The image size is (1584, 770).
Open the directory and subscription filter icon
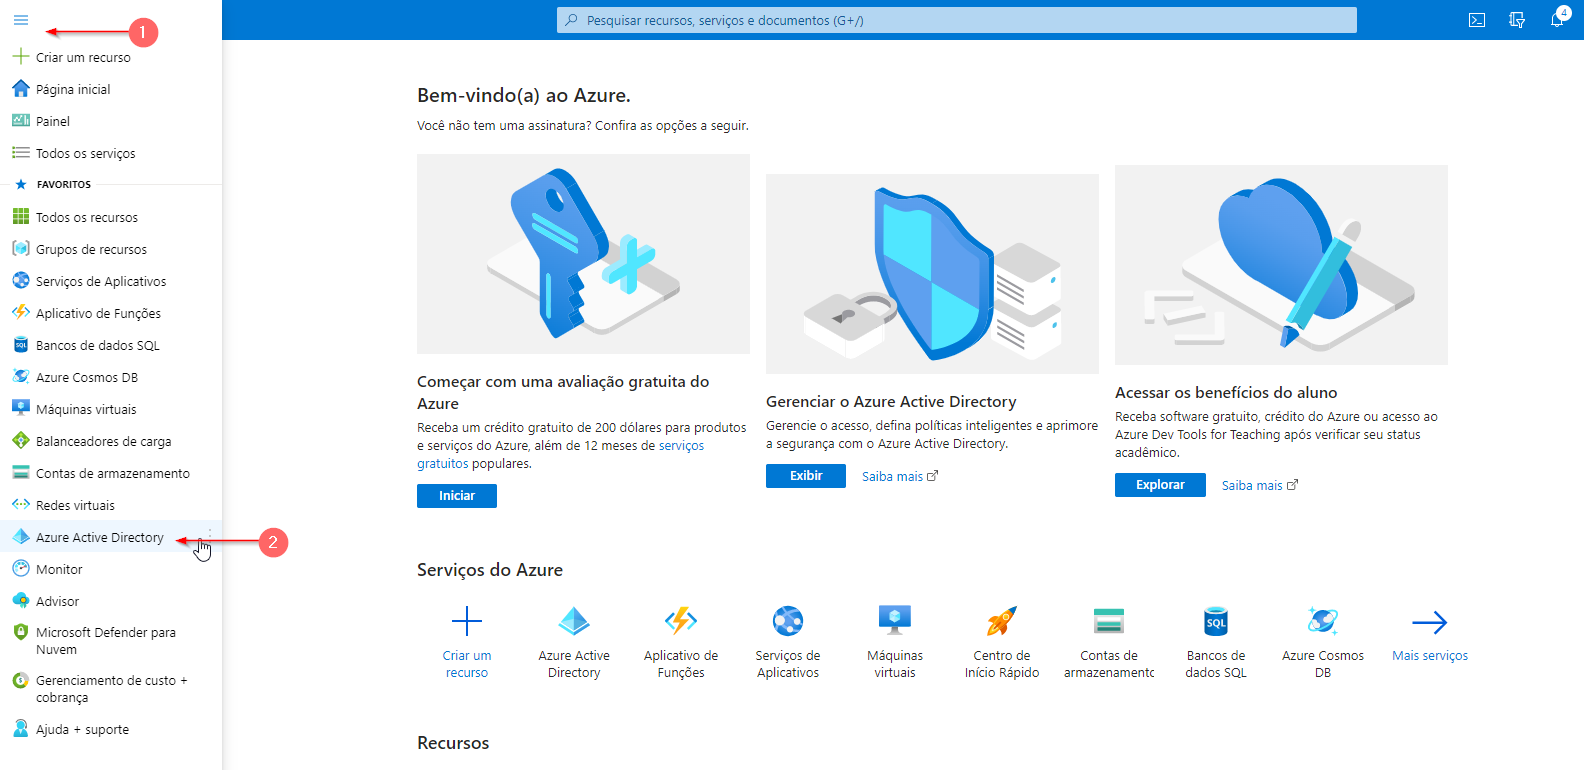[x=1517, y=20]
